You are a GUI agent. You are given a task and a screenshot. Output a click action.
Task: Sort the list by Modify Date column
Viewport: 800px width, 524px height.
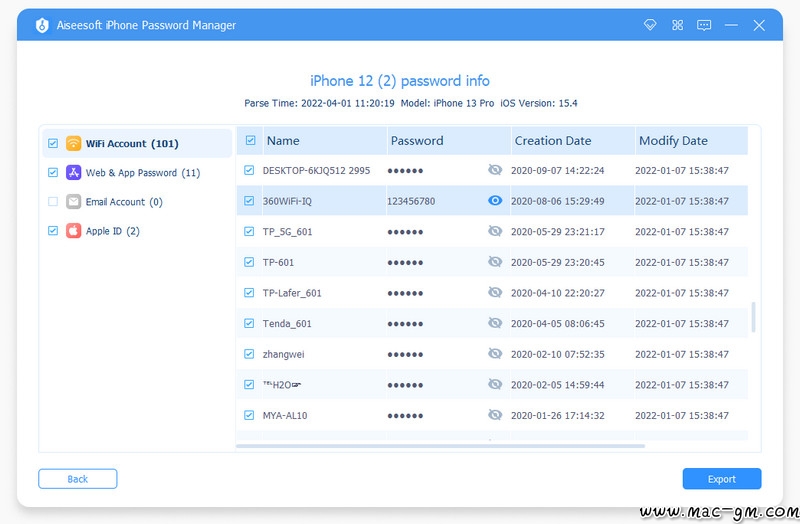coord(673,141)
